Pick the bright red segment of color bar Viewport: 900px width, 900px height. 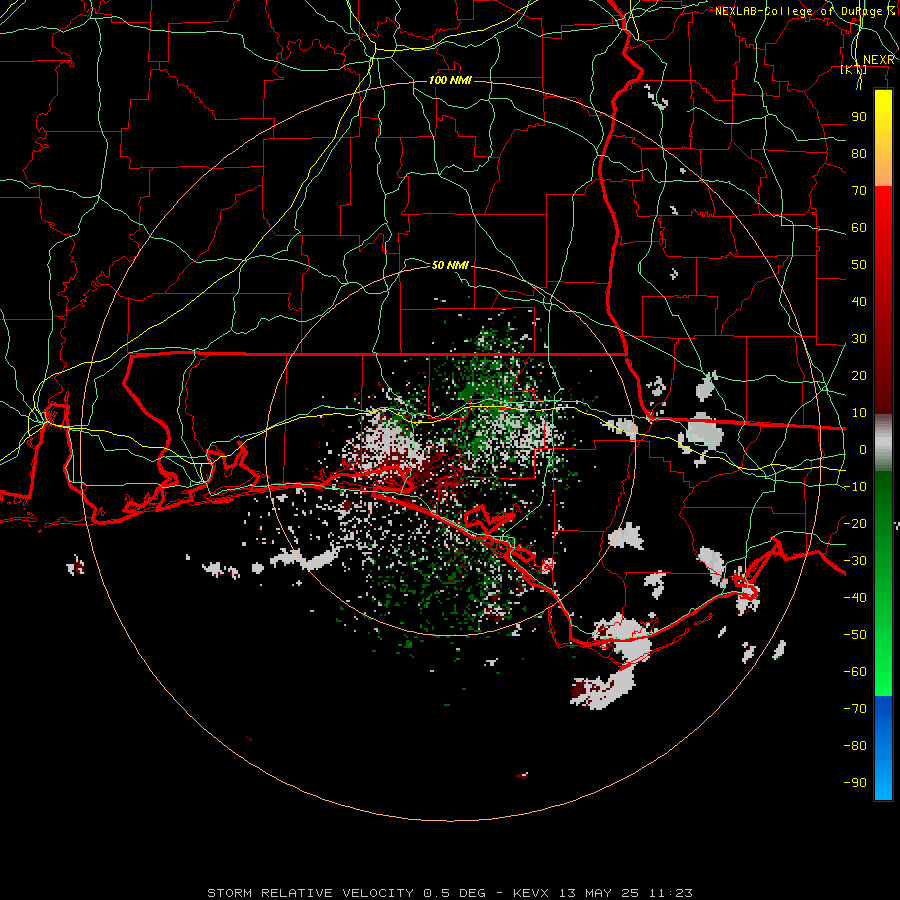click(883, 207)
